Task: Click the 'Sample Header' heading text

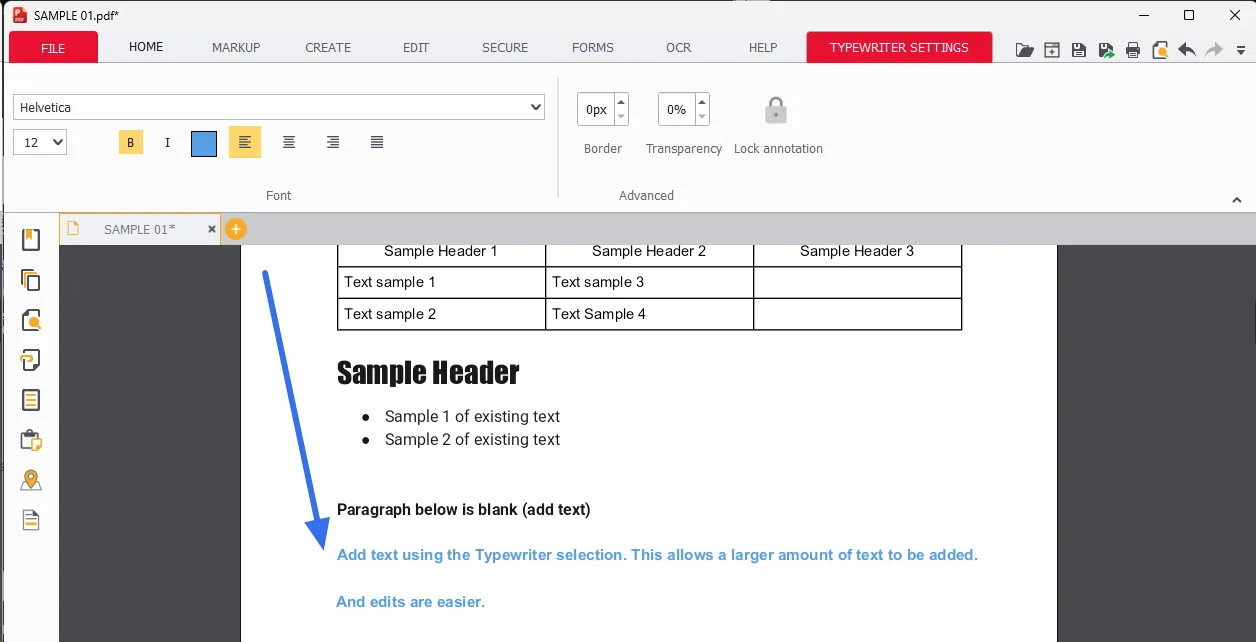Action: click(428, 373)
